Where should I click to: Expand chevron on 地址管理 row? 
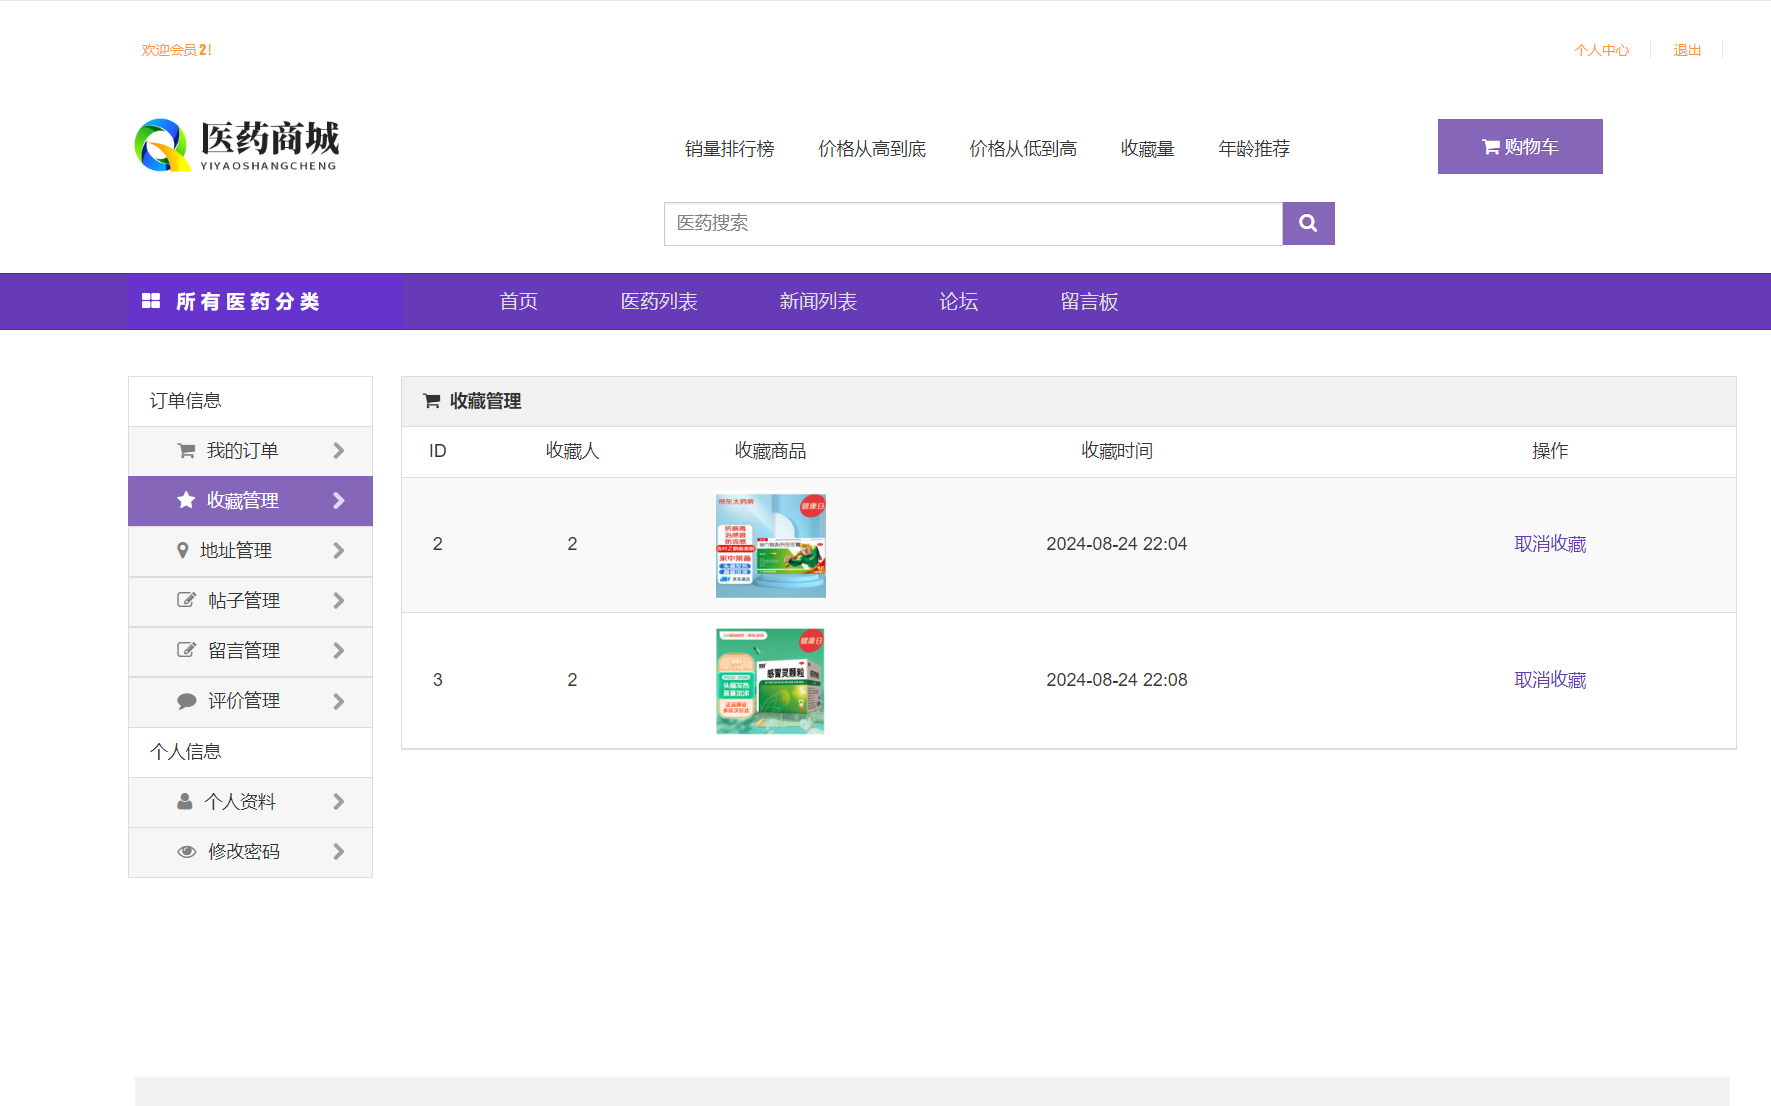[x=338, y=551]
